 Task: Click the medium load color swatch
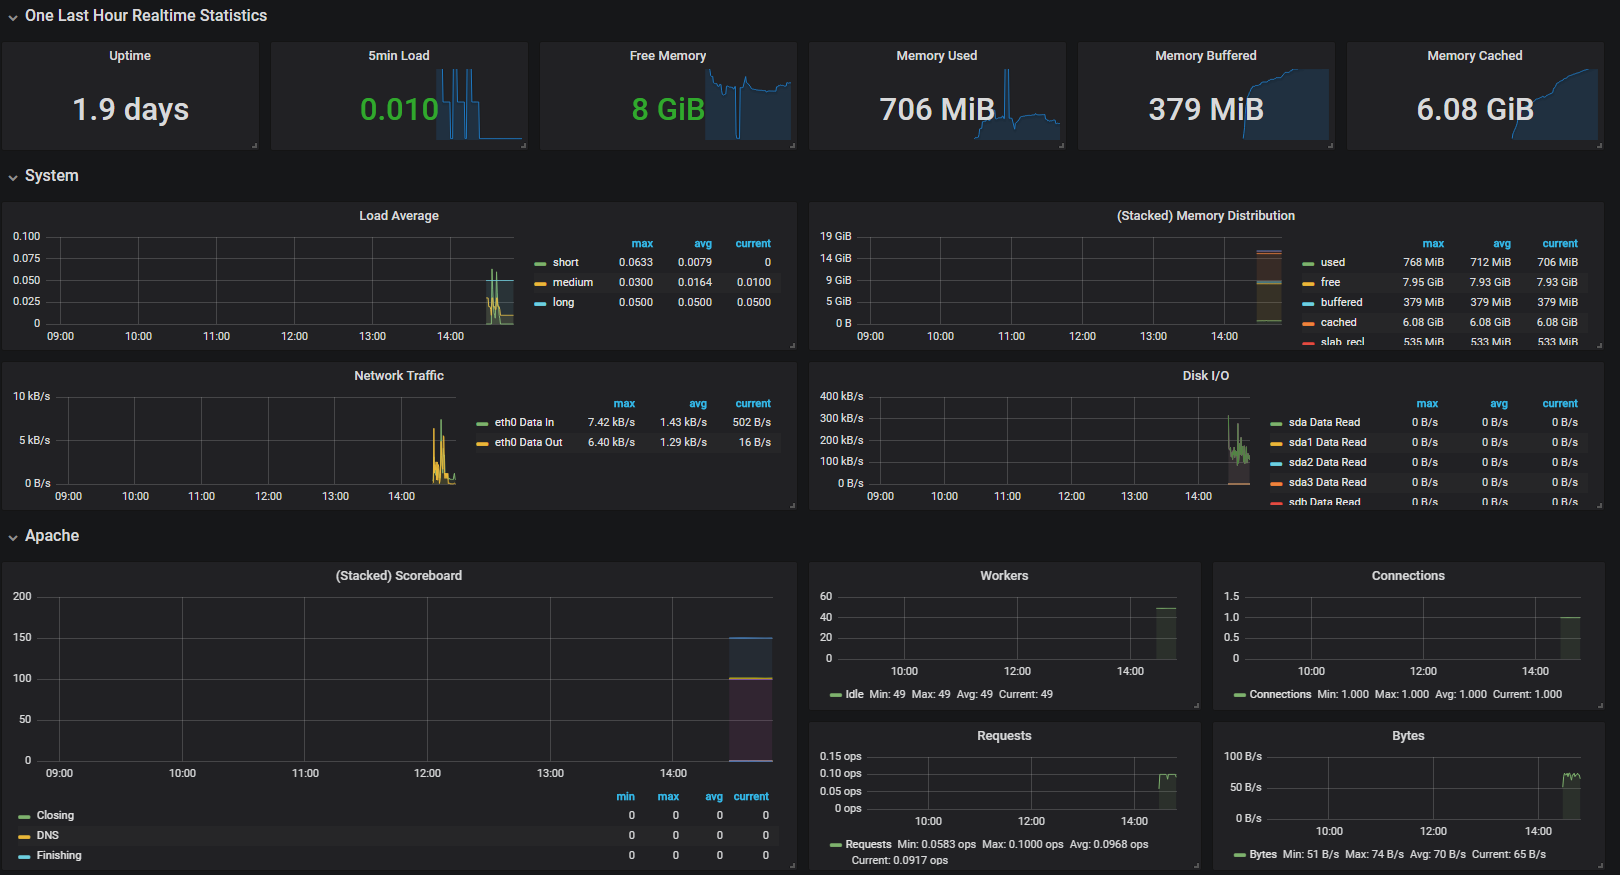[540, 283]
